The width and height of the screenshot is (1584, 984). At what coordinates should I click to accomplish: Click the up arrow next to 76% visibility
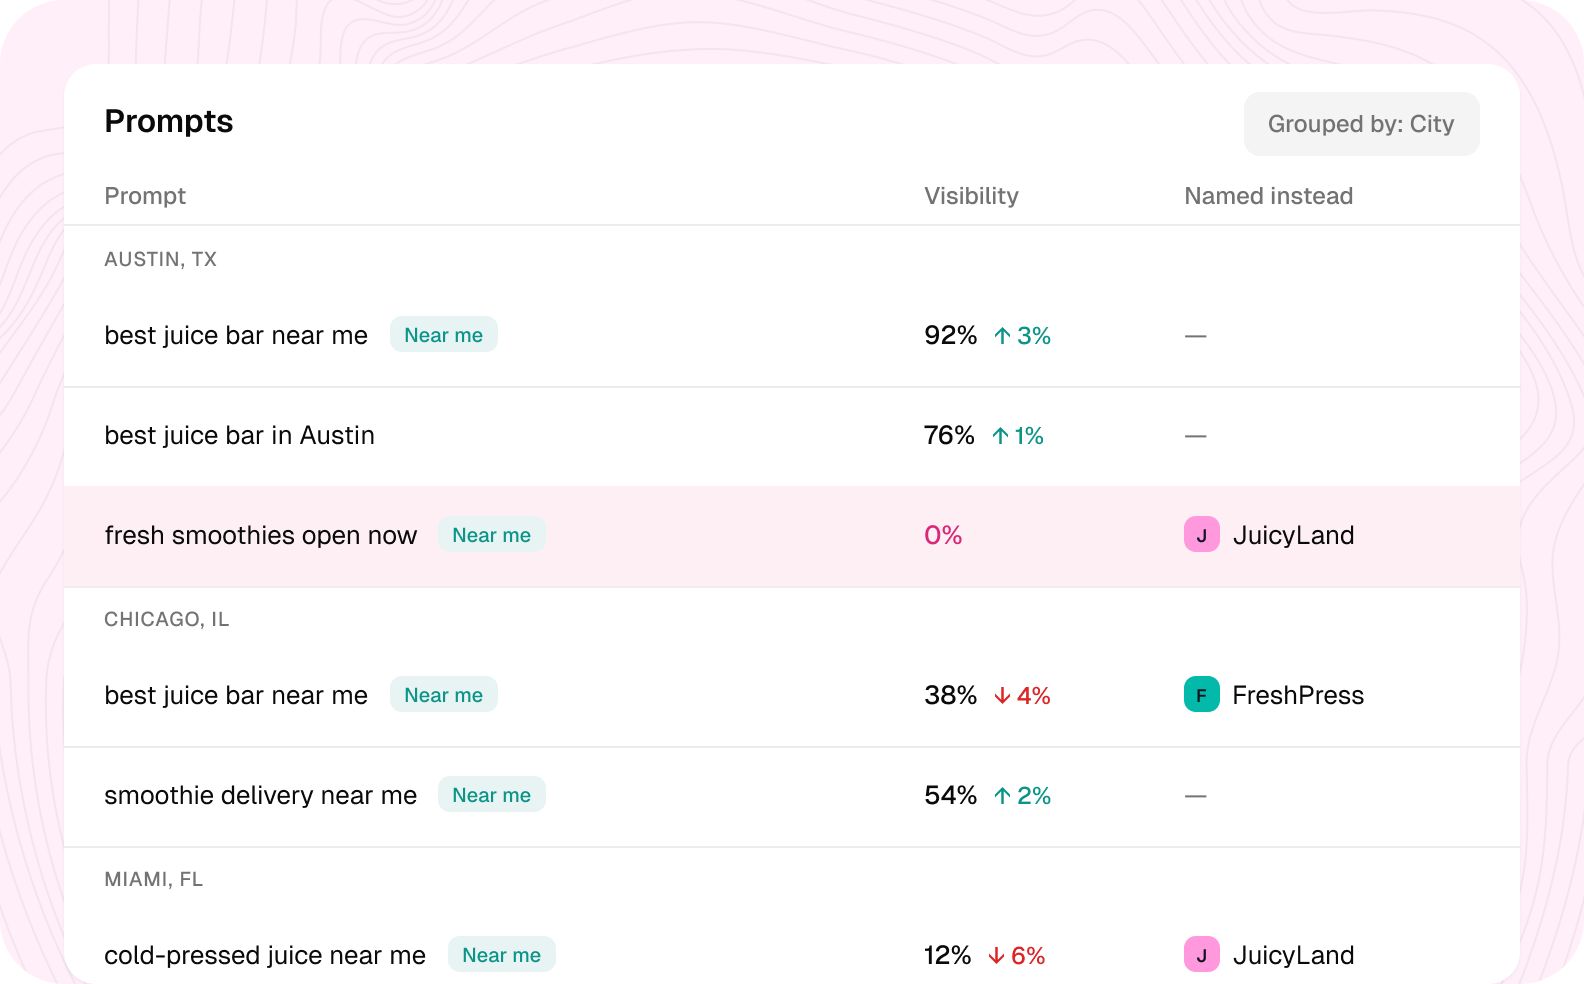click(1000, 436)
